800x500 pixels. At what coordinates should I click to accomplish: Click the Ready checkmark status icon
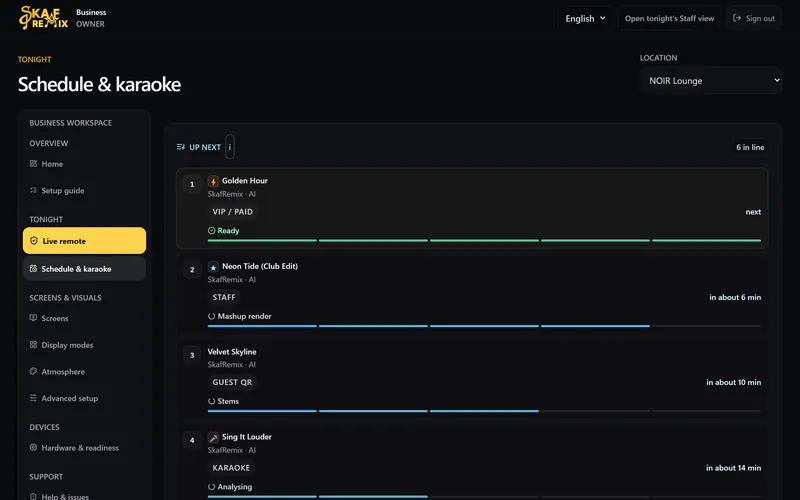pyautogui.click(x=211, y=231)
